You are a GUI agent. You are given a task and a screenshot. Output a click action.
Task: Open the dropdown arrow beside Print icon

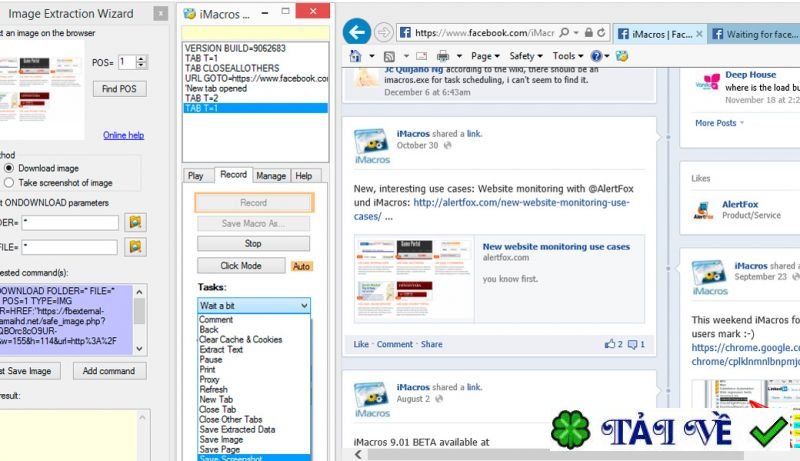tap(459, 56)
